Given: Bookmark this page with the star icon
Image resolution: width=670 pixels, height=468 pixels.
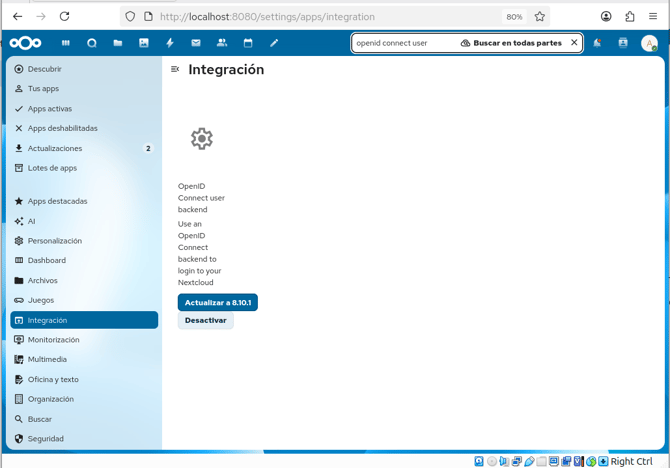Looking at the screenshot, I should click(x=540, y=16).
